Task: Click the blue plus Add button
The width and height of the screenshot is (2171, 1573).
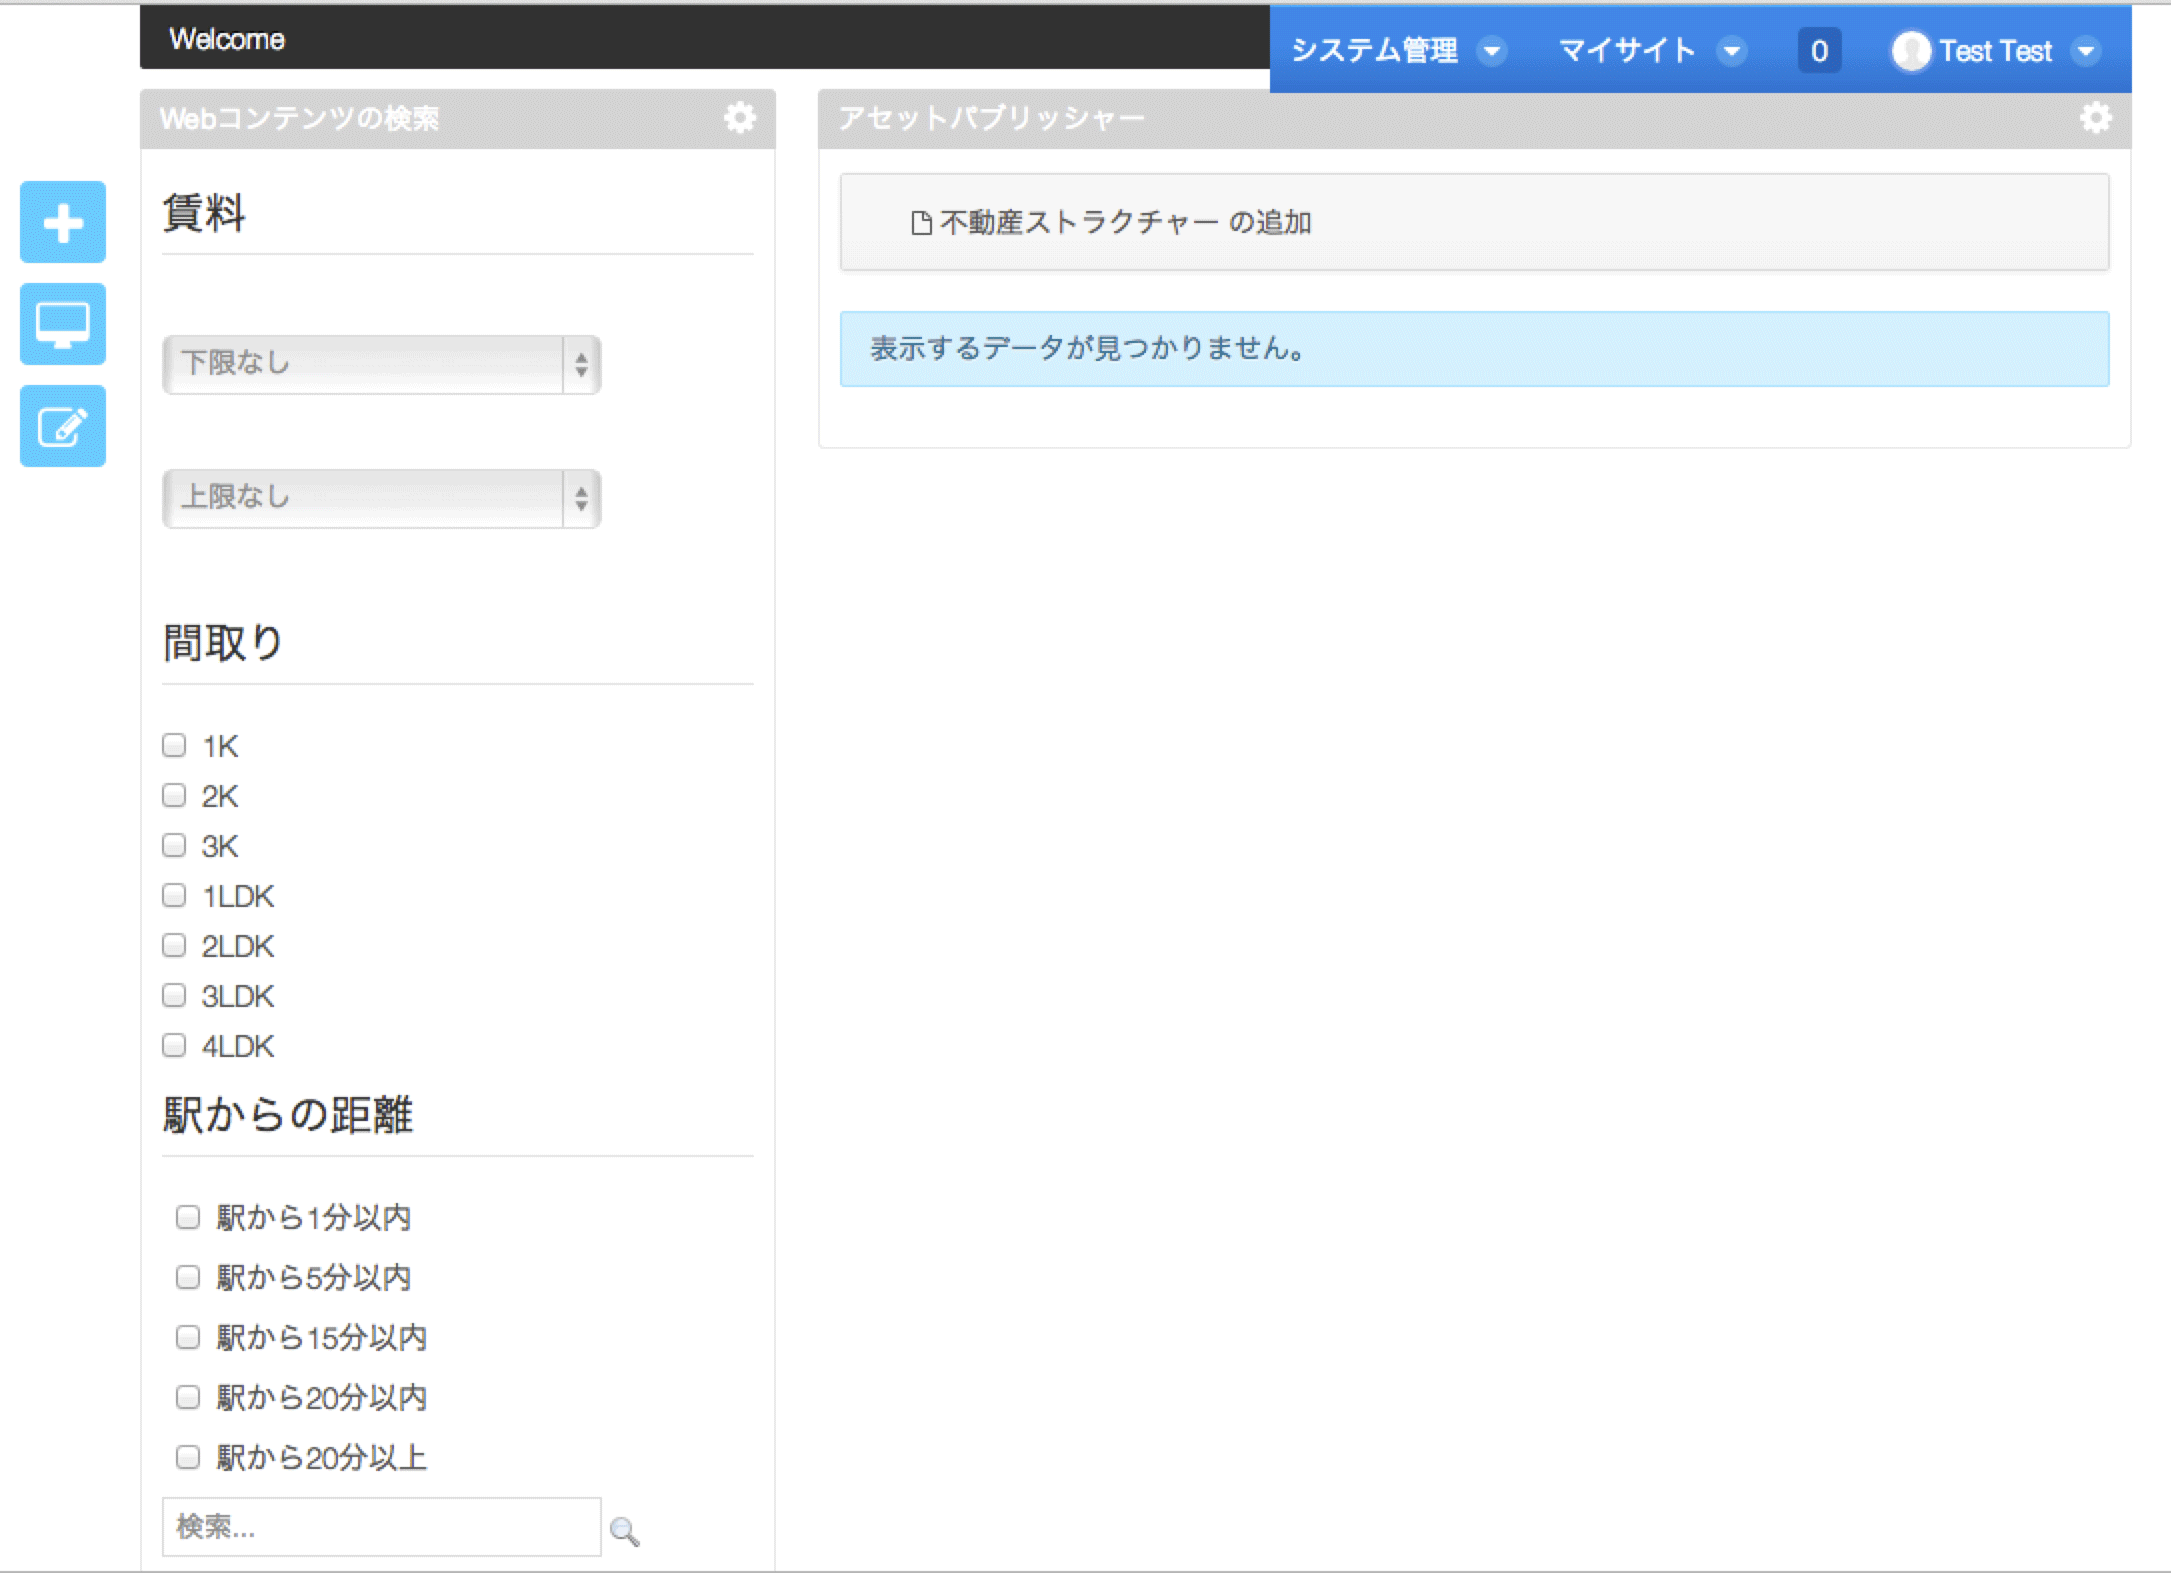Action: (63, 222)
